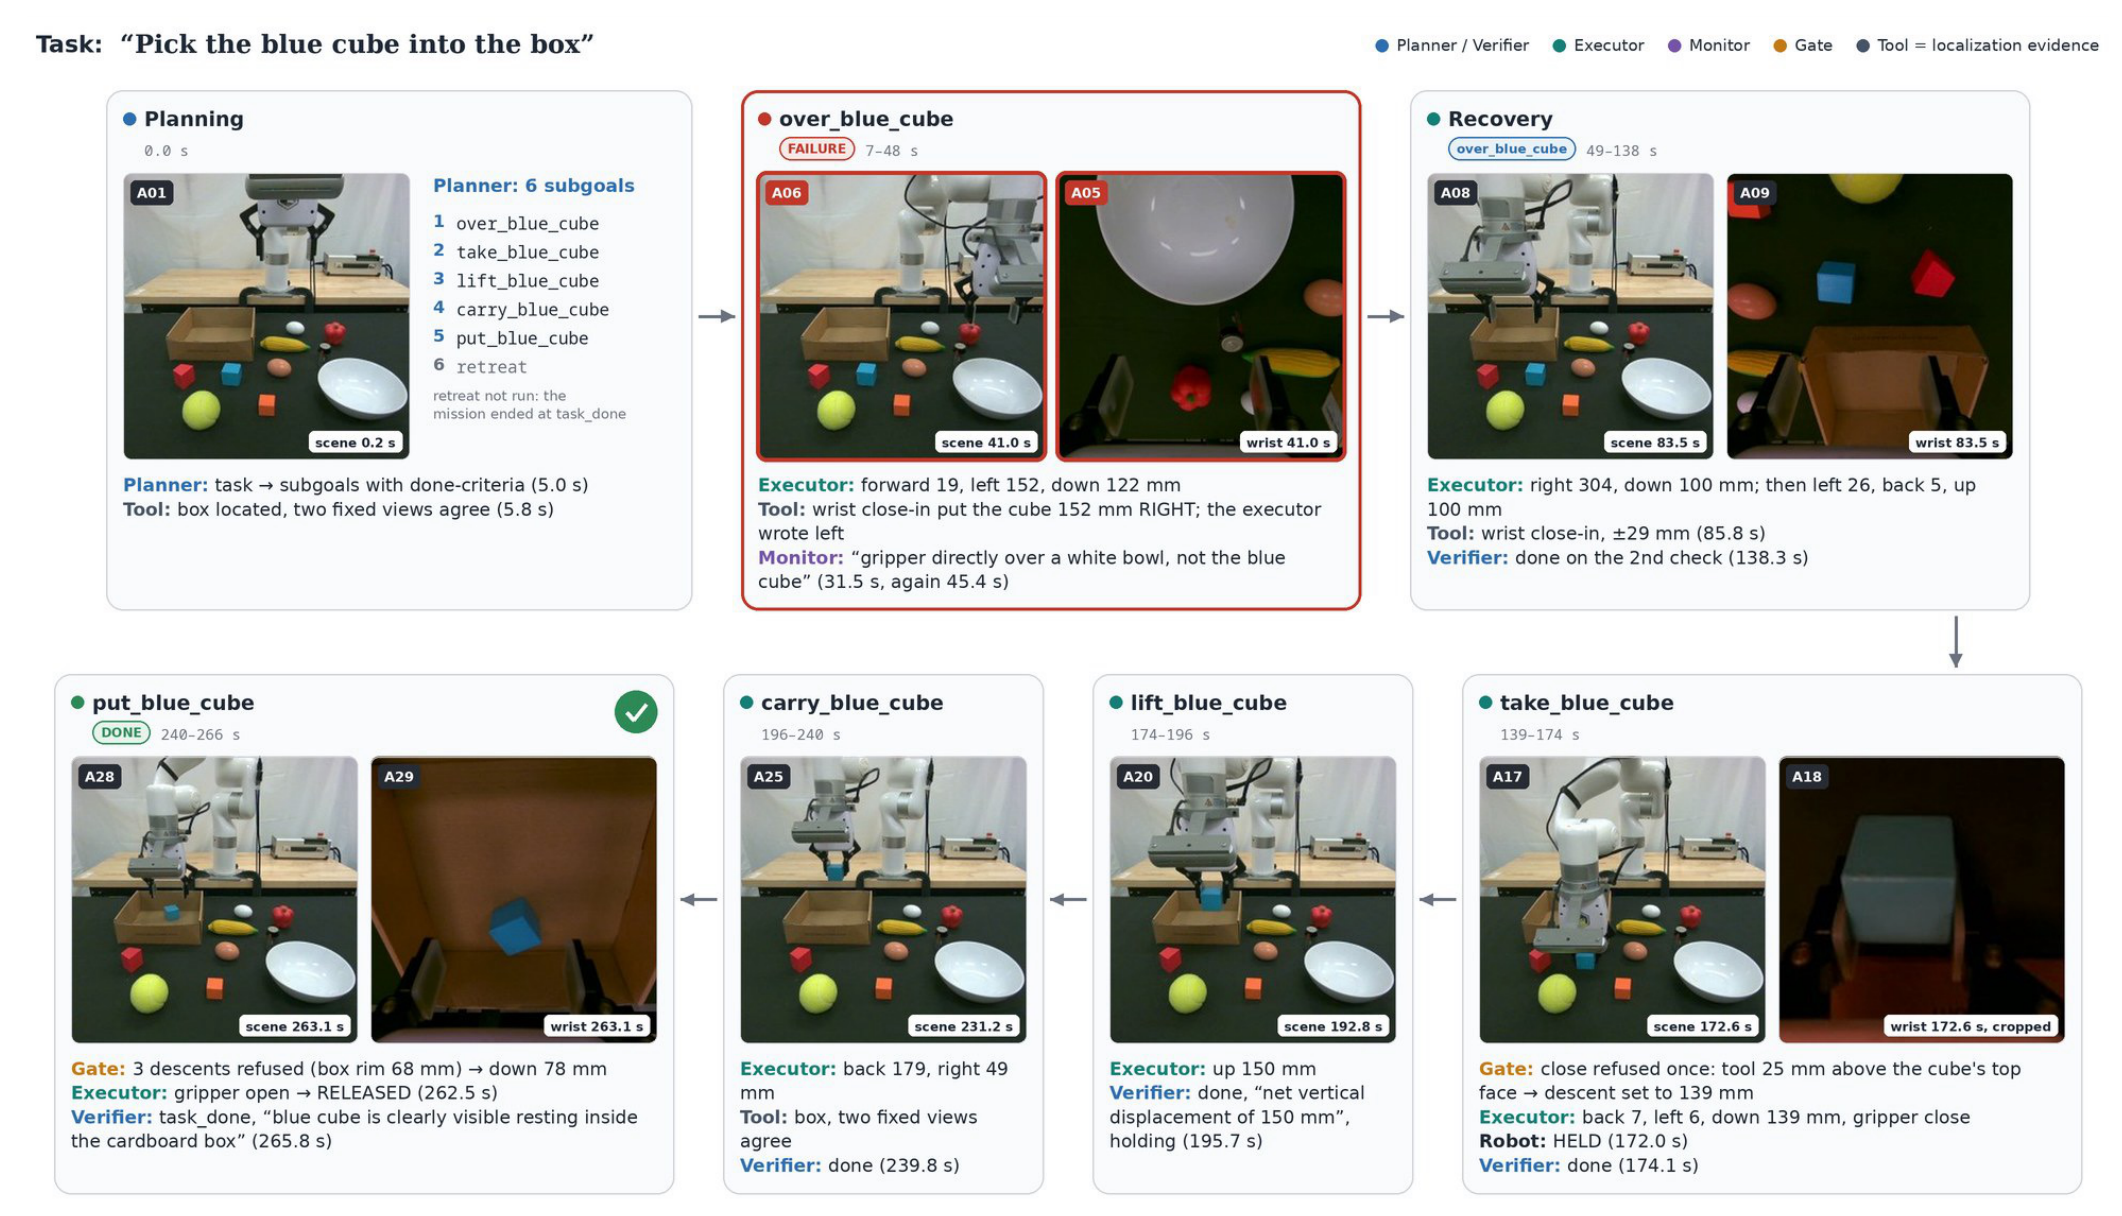The height and width of the screenshot is (1216, 2122).
Task: Click the Gate legend dot
Action: pyautogui.click(x=1780, y=45)
